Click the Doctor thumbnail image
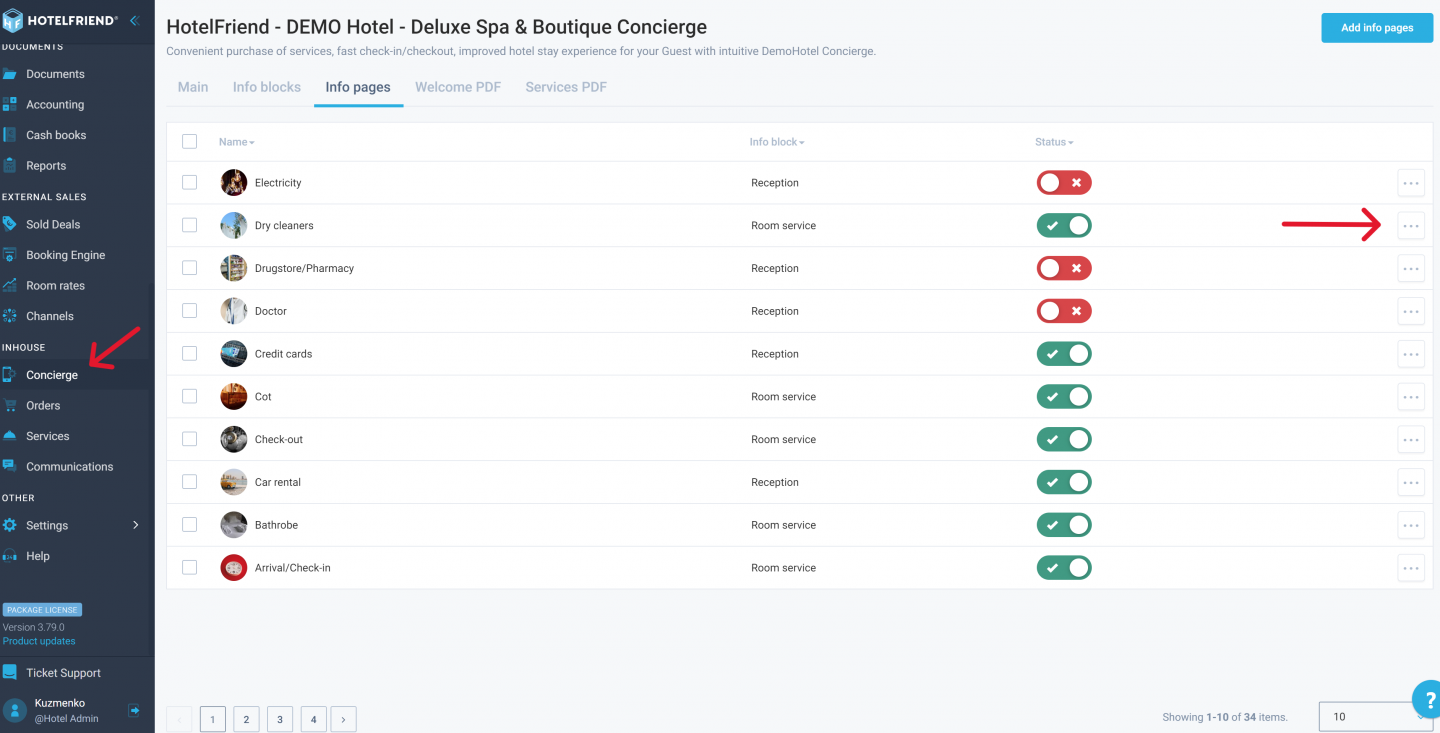This screenshot has height=733, width=1440. (x=233, y=311)
